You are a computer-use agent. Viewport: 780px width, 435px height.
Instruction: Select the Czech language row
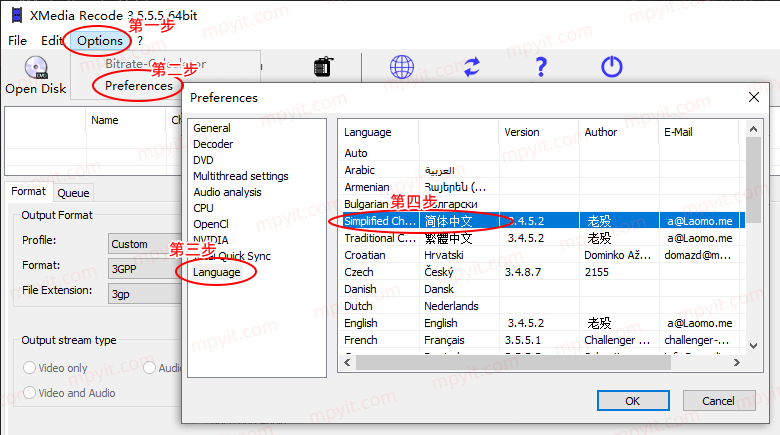coord(542,272)
